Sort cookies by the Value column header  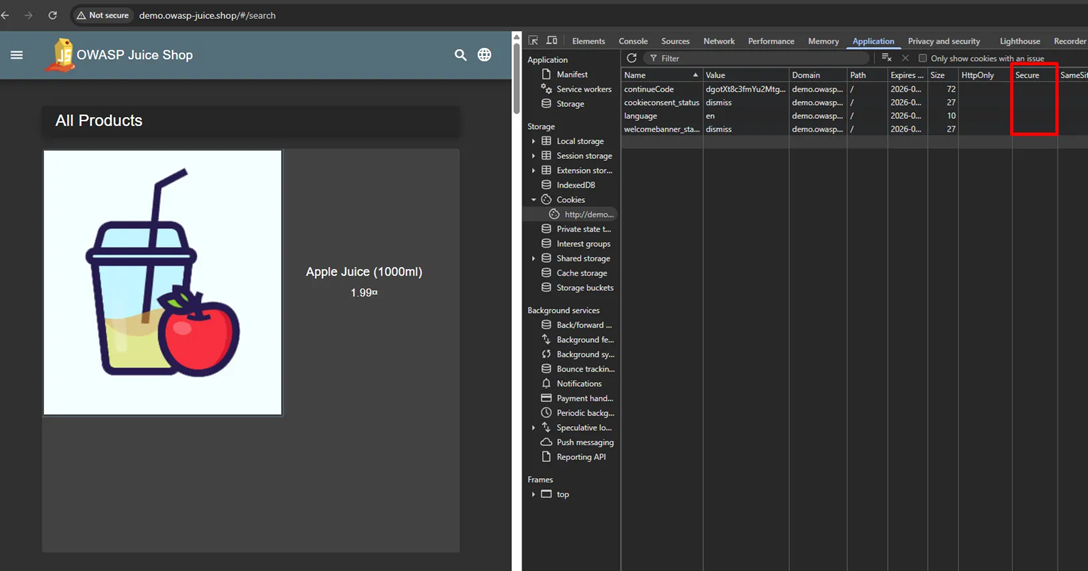click(746, 75)
